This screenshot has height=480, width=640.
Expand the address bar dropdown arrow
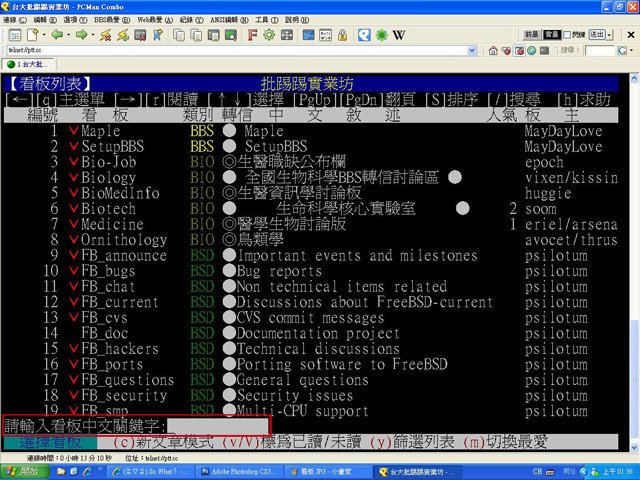click(472, 51)
